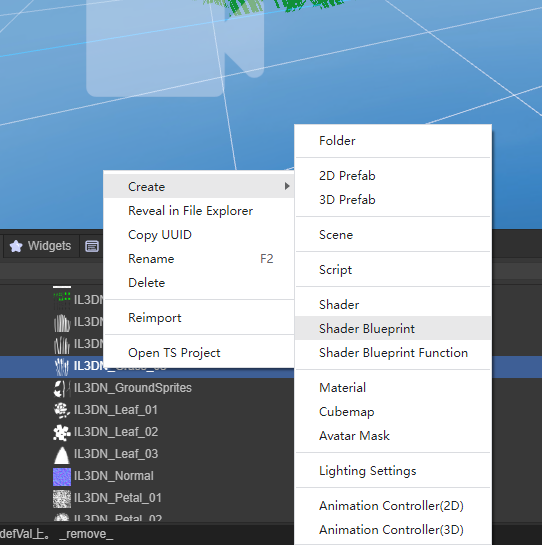Choose Shader Blueprint Function entry
The height and width of the screenshot is (545, 542).
(393, 352)
